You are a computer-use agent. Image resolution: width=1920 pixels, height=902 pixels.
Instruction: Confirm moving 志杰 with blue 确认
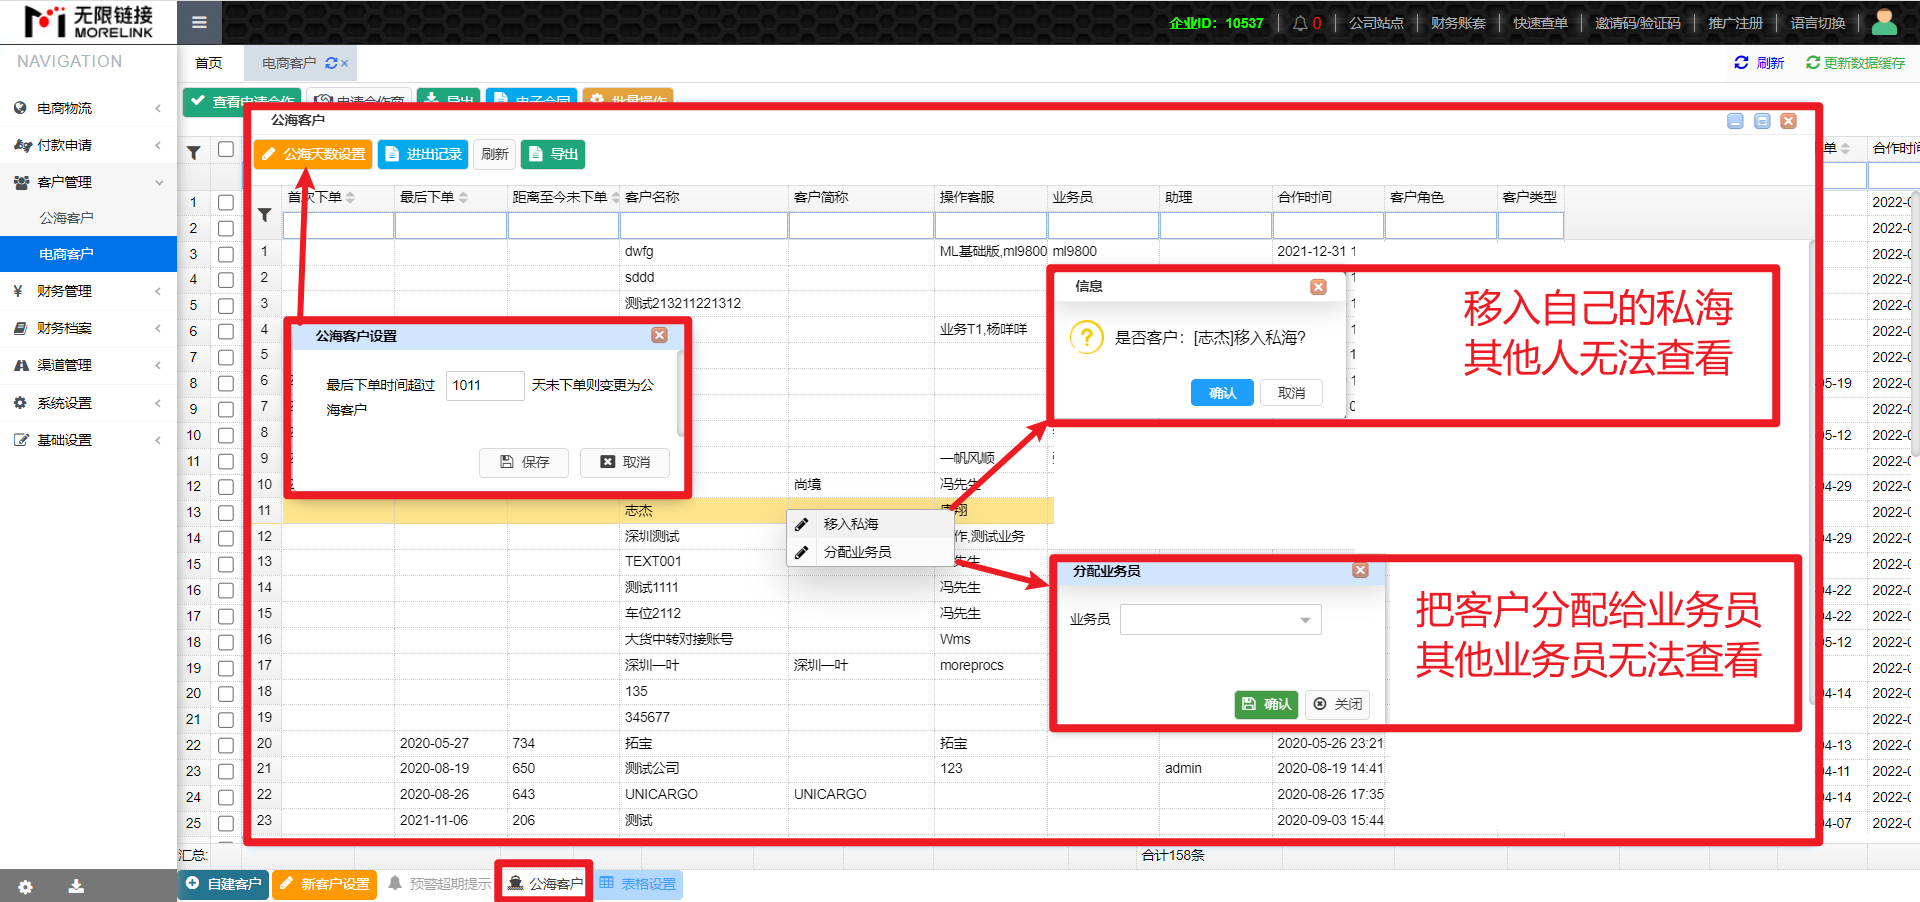click(1222, 393)
